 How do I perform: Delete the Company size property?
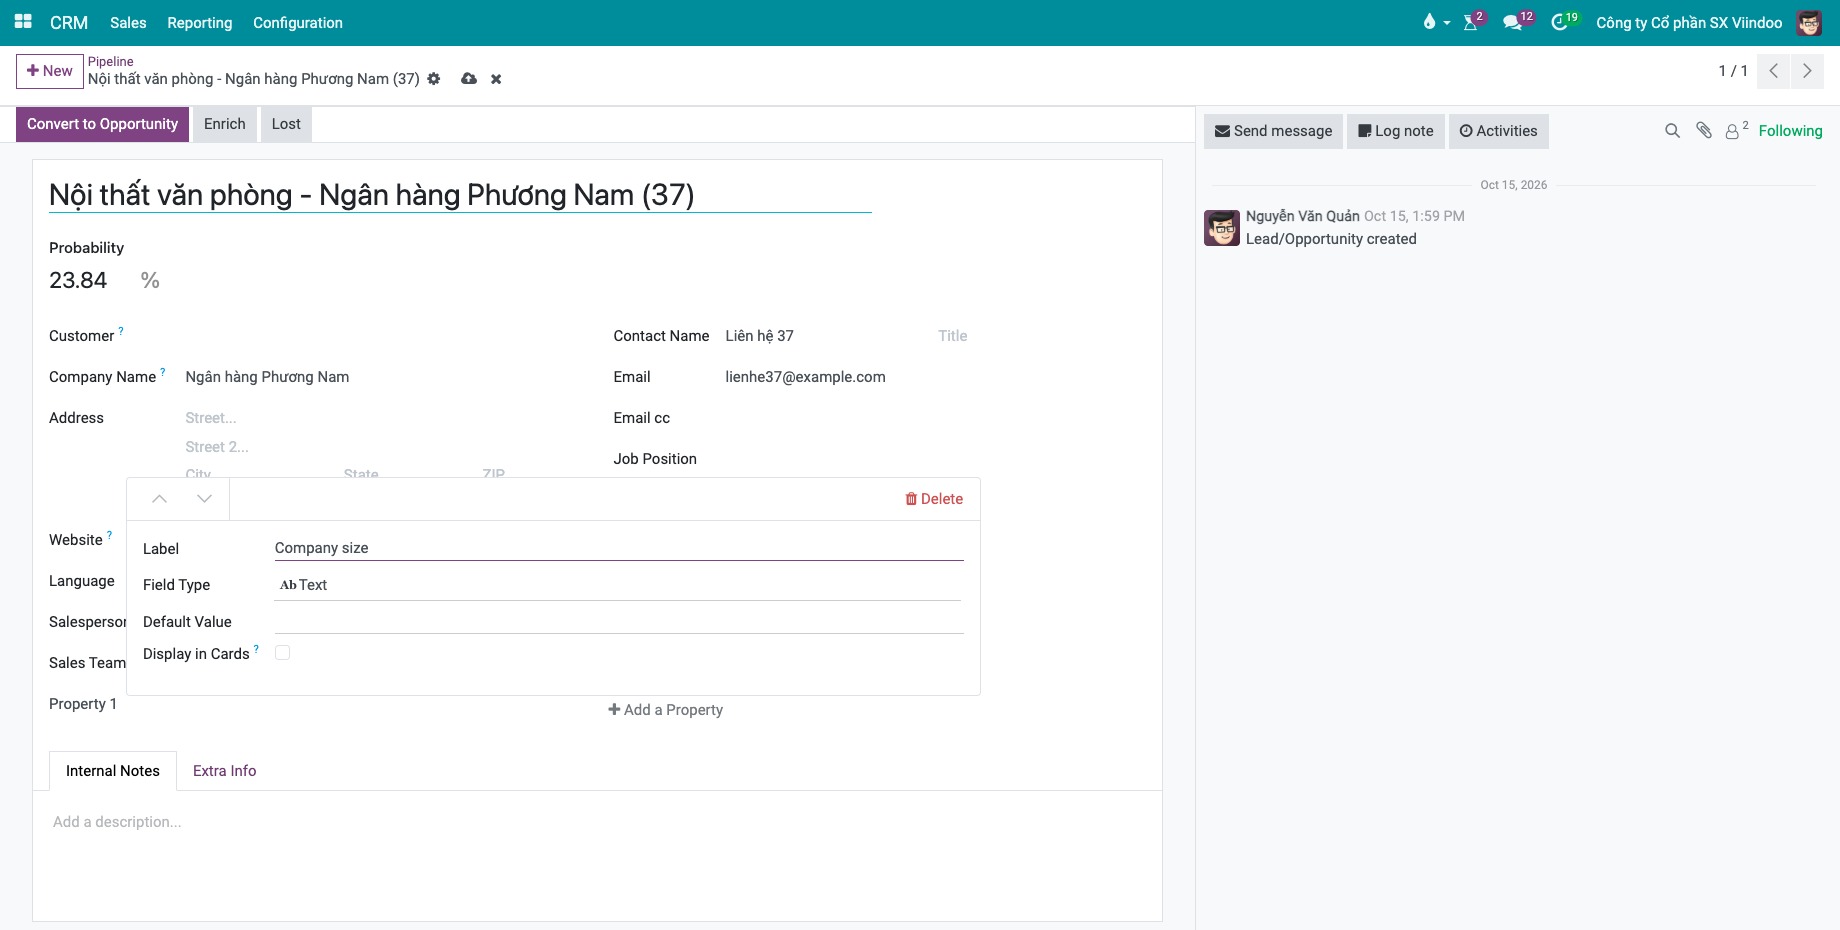(934, 499)
